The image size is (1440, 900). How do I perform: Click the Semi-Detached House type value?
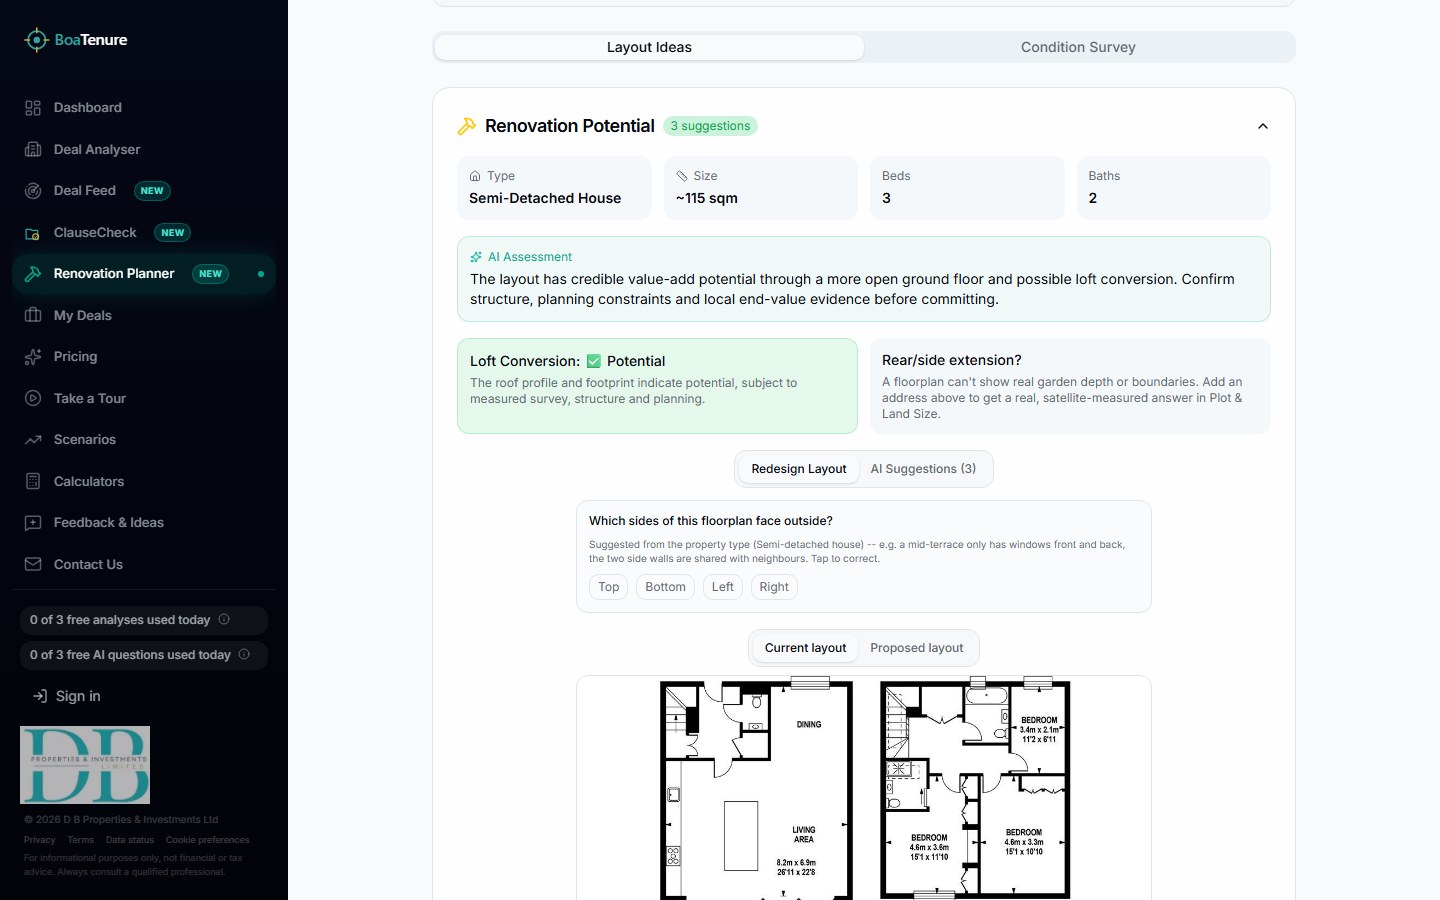tap(545, 198)
